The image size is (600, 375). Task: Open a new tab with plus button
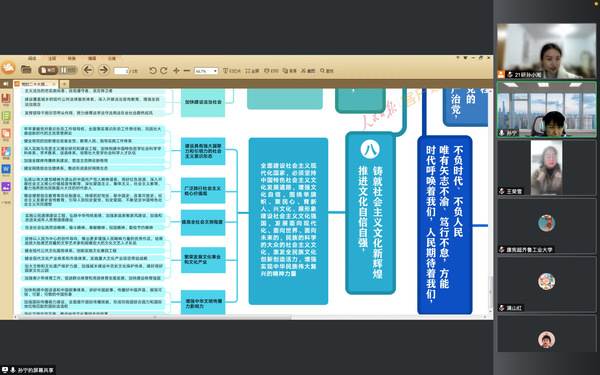65,84
